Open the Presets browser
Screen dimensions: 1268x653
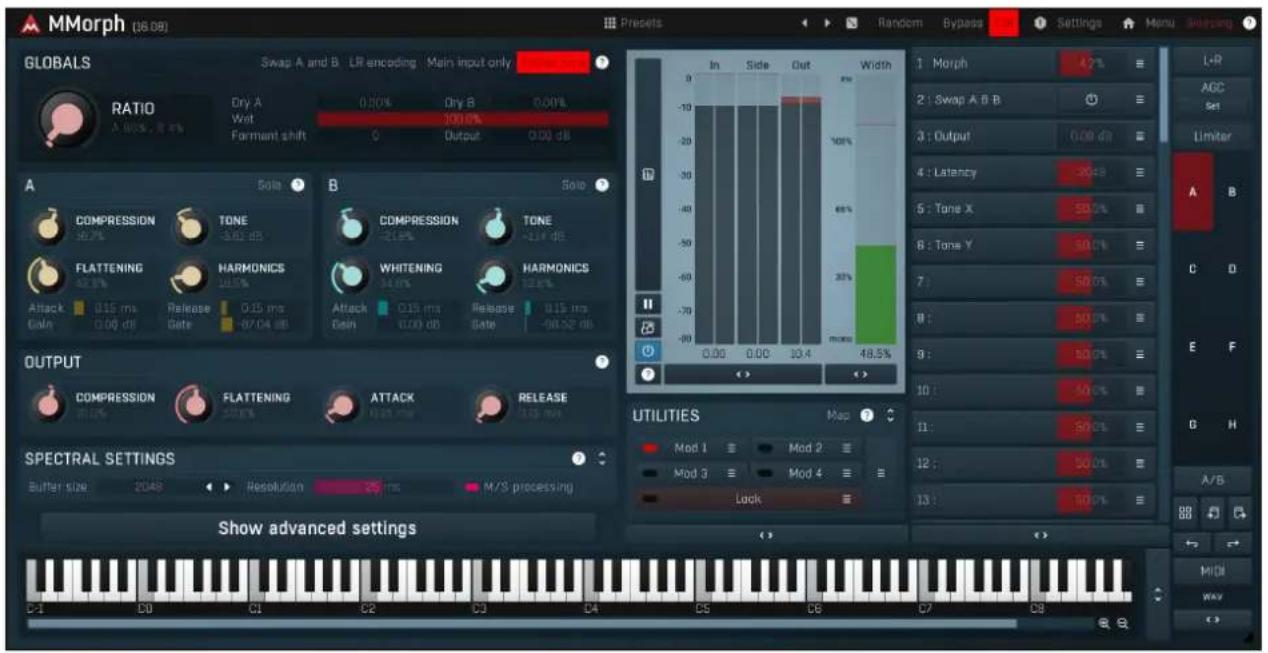click(634, 23)
